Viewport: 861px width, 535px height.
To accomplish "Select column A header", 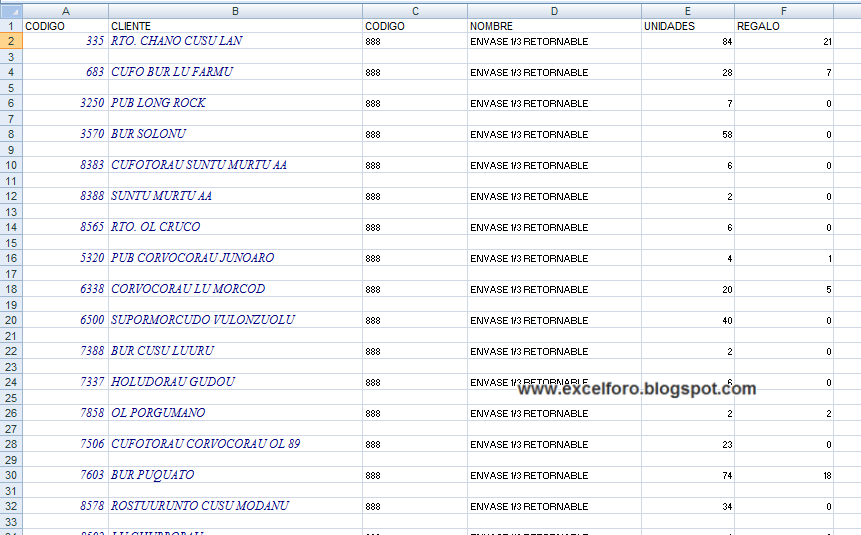I will pos(65,11).
